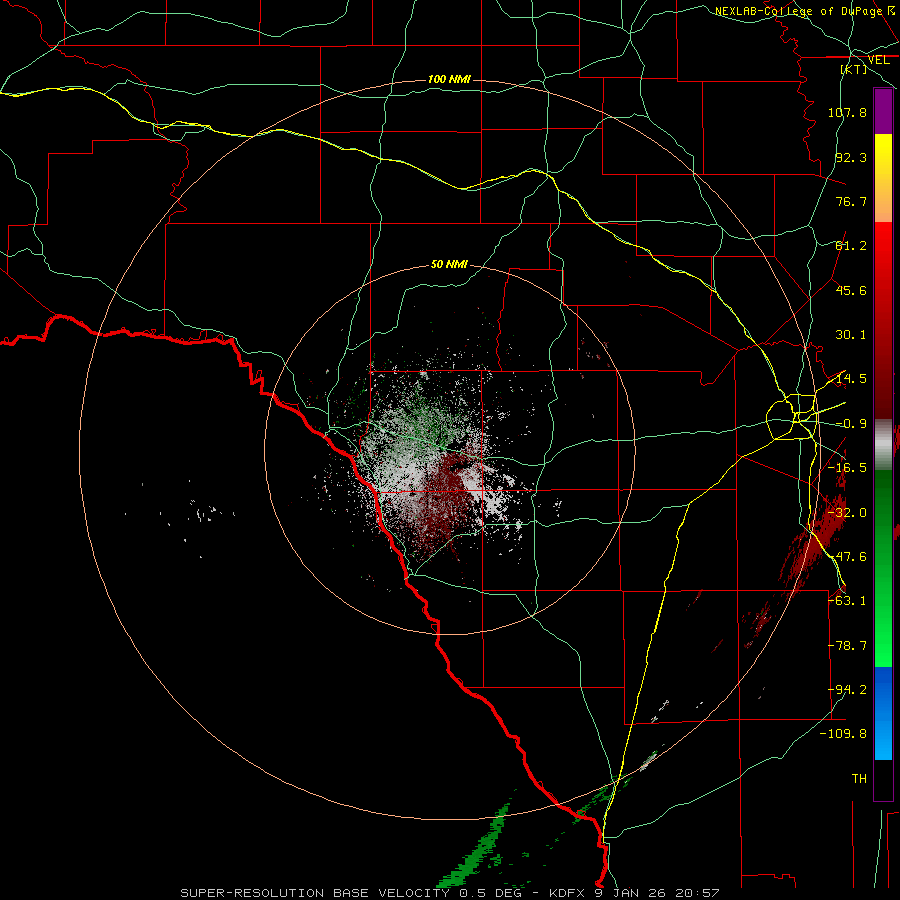900x900 pixels.
Task: Click the KDFX radar site identifier
Action: pos(568,893)
